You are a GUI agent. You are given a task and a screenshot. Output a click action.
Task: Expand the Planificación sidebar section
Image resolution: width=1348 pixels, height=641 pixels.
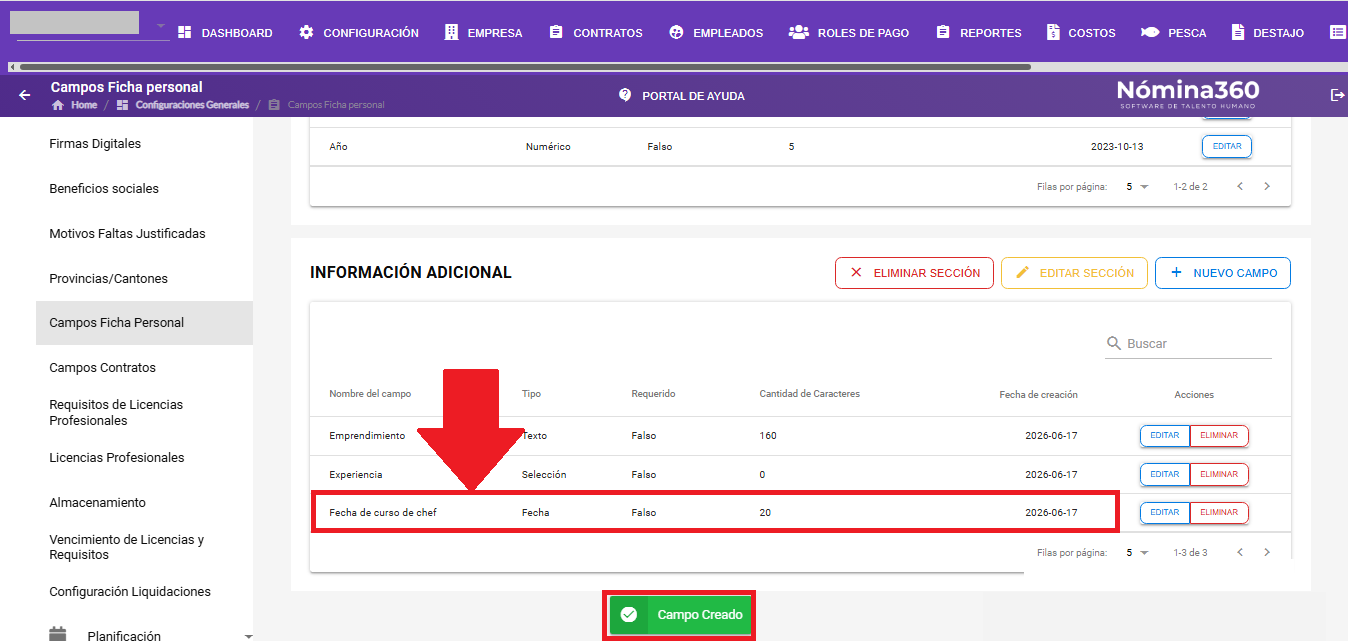[x=248, y=636]
